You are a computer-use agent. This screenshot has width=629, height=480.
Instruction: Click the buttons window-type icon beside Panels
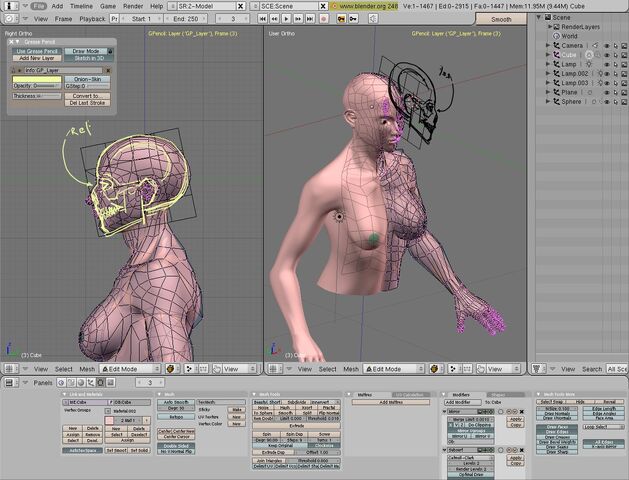coord(10,383)
